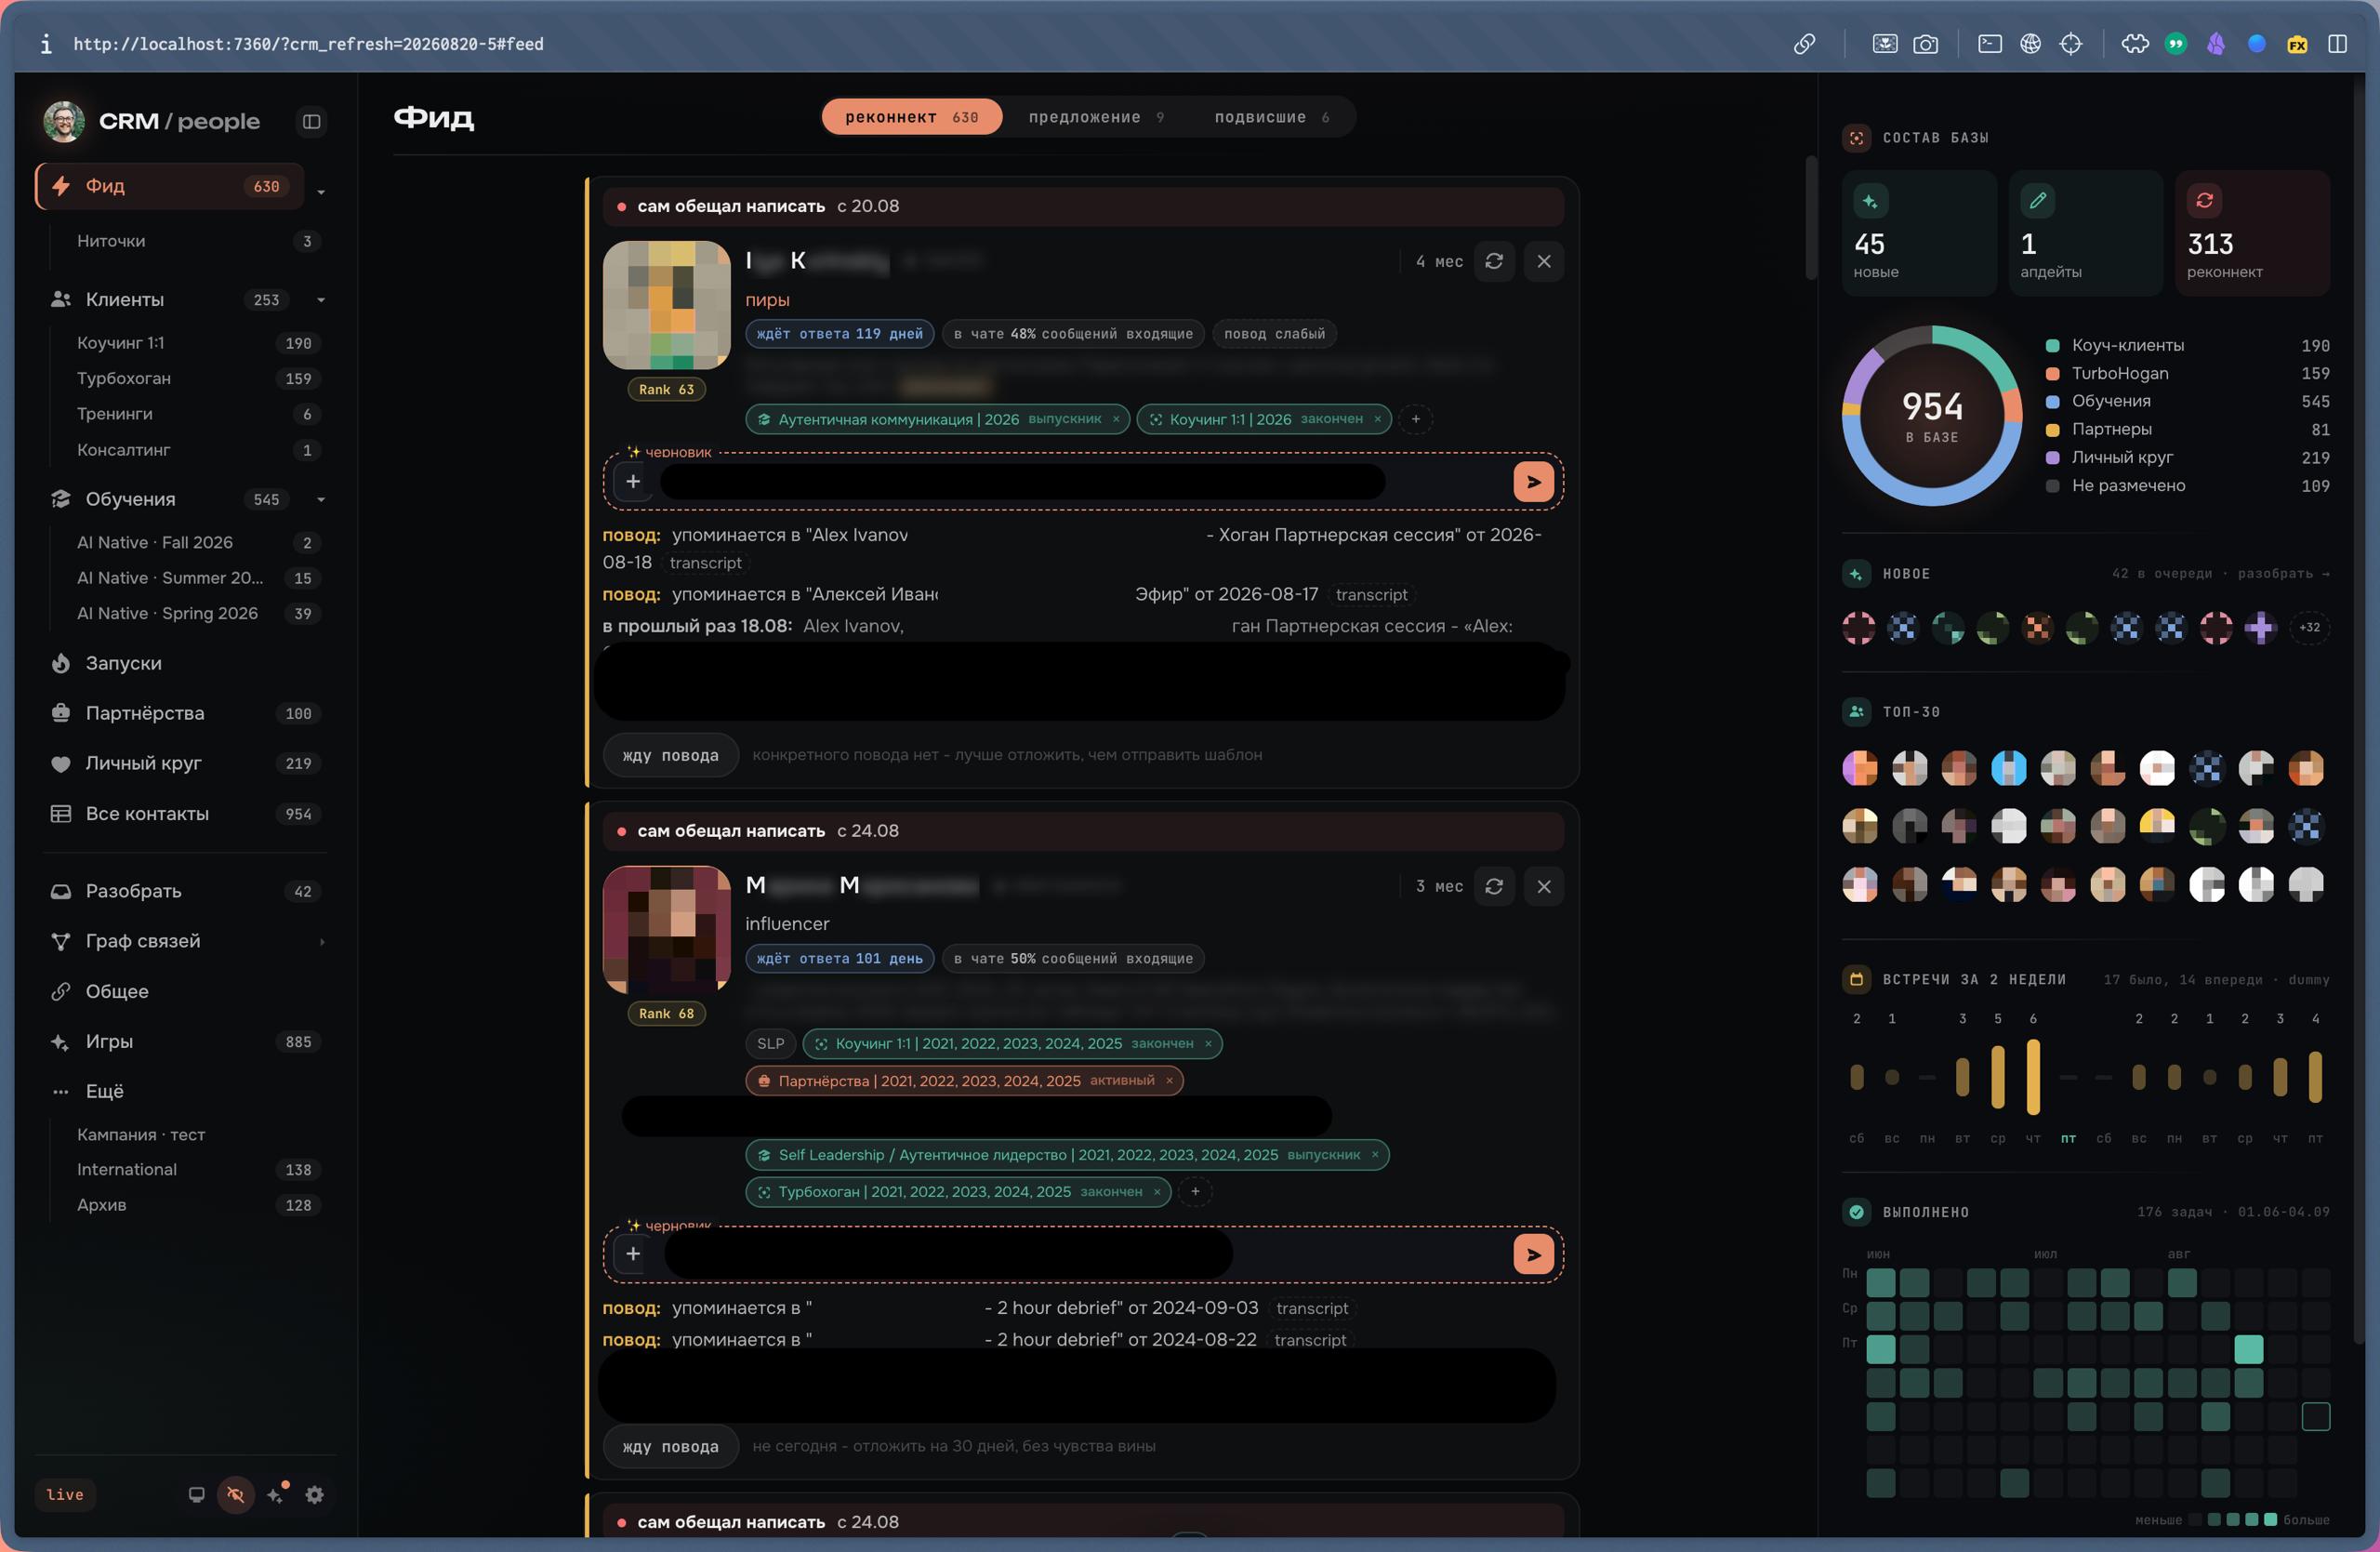
Task: Toggle the live mode badge
Action: pos(65,1494)
